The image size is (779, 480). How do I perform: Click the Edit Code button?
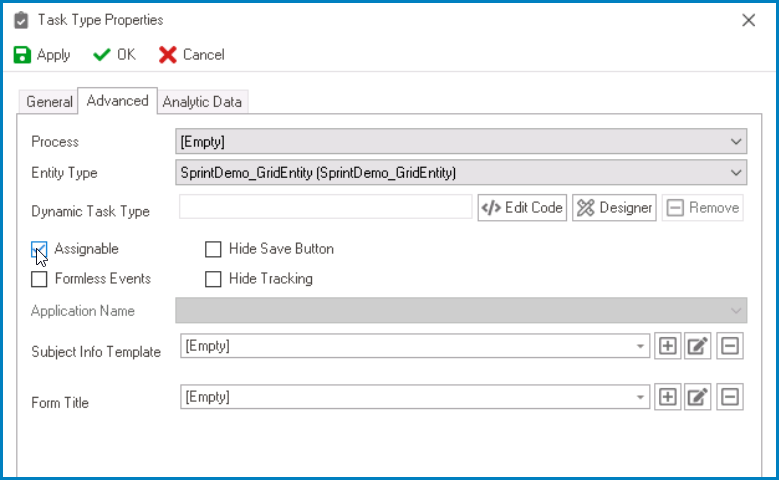(x=522, y=208)
